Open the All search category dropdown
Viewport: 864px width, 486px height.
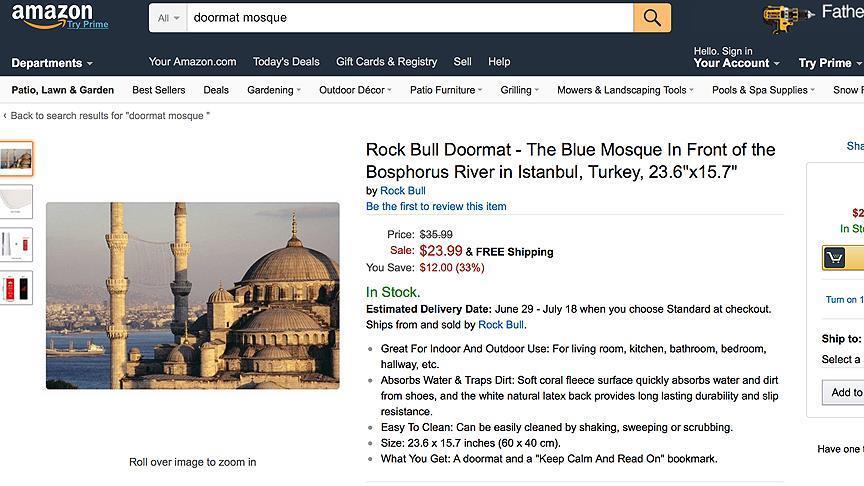click(x=168, y=18)
